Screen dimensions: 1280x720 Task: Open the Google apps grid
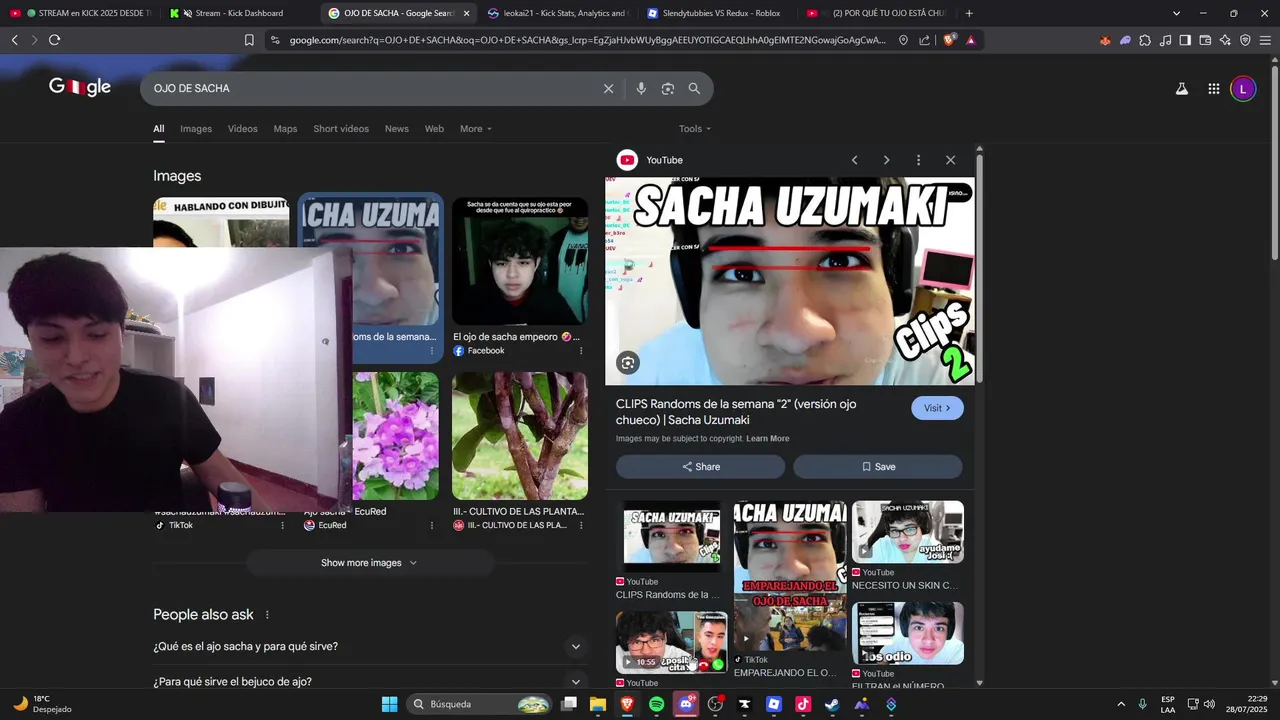tap(1213, 88)
